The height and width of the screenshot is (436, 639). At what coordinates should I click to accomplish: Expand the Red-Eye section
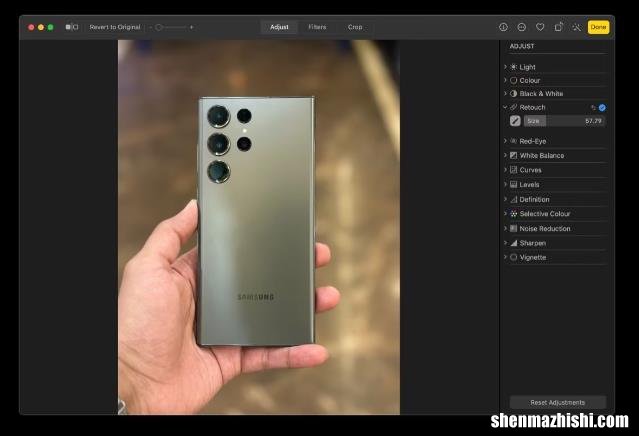[x=505, y=141]
